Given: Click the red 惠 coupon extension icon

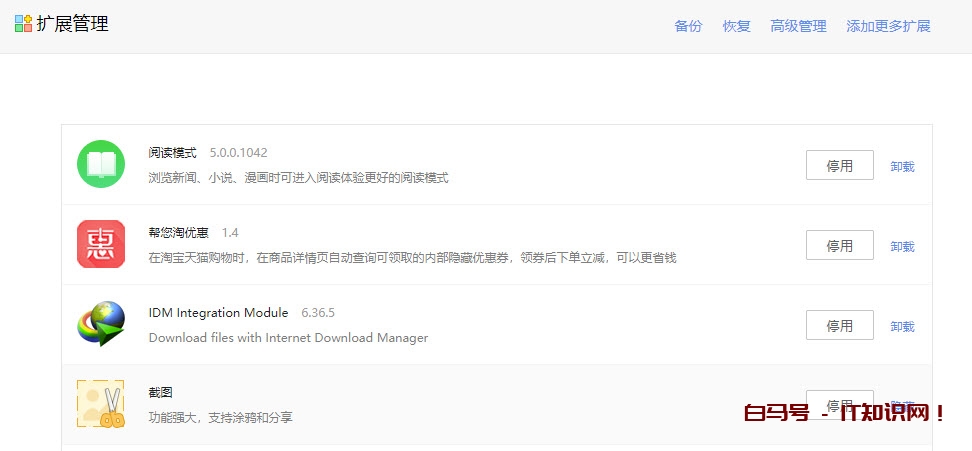Looking at the screenshot, I should (101, 244).
